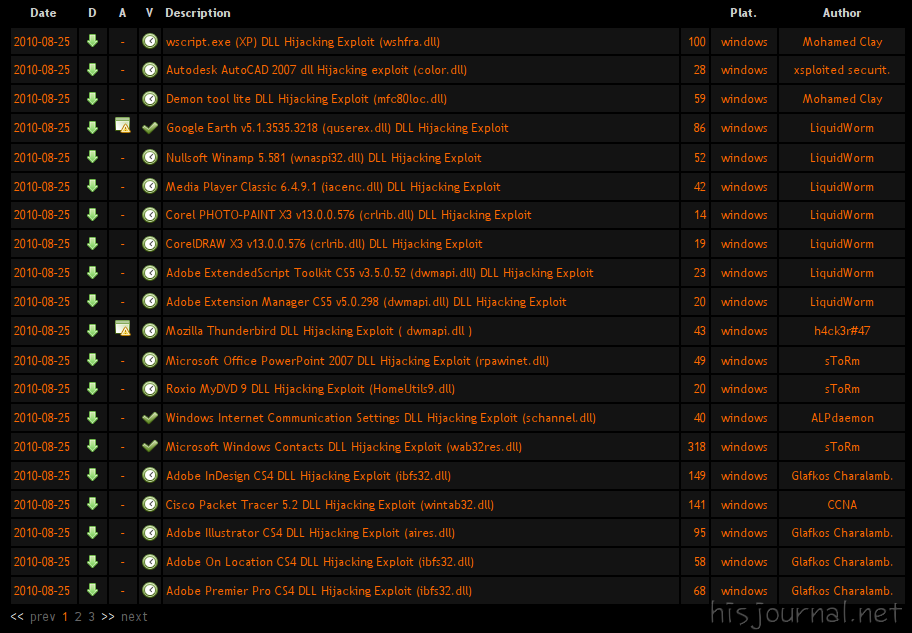
Task: Click the Plat. column header
Action: point(743,13)
